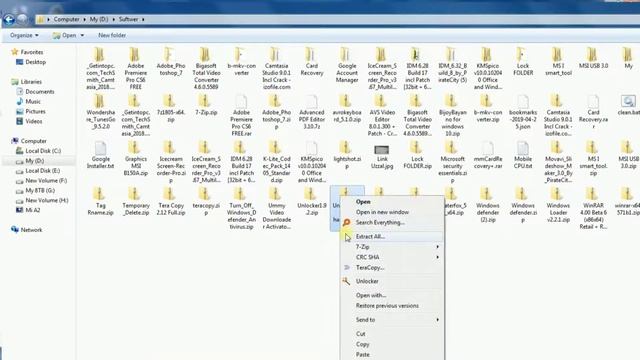Click the Open toolbar button
Viewport: 640px width, 360px height.
(64, 36)
